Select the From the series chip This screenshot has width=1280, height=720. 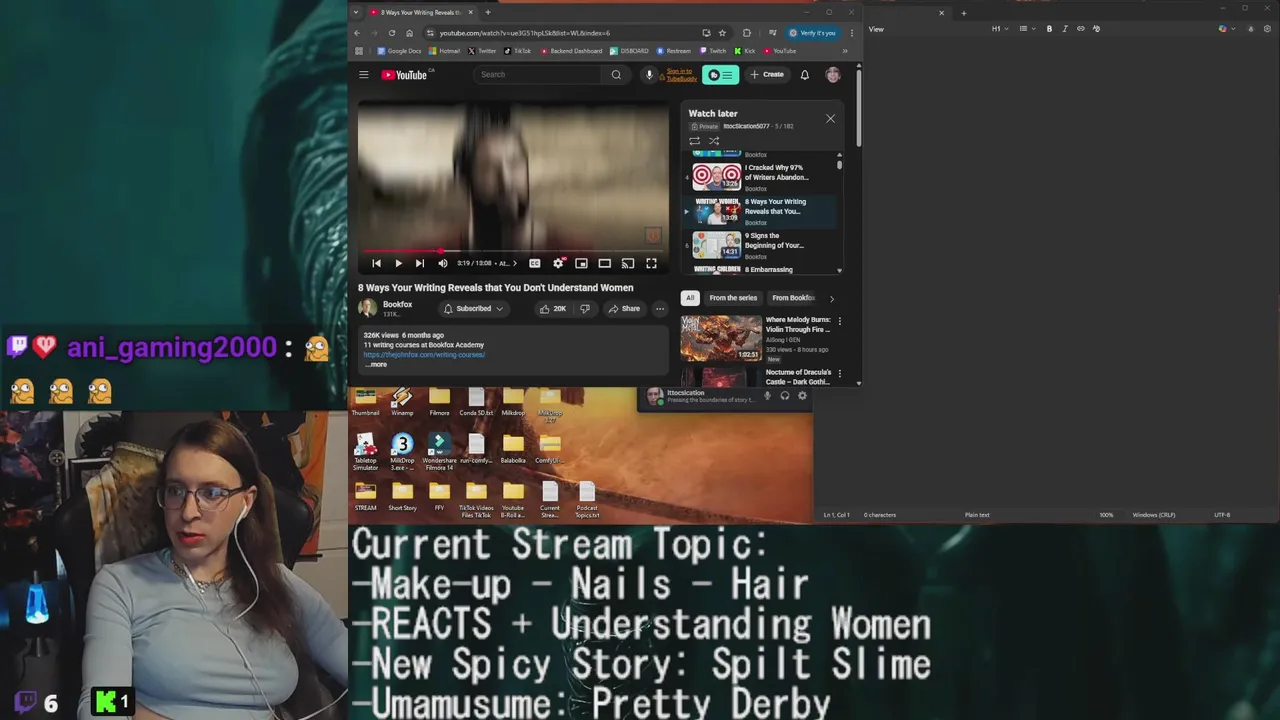coord(733,298)
